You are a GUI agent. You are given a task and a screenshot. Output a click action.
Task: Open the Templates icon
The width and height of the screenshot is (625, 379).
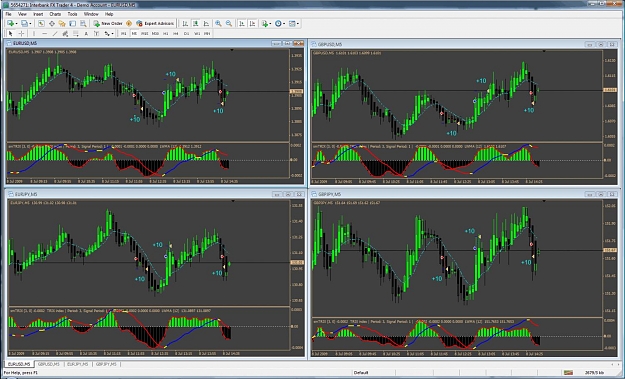pos(292,24)
